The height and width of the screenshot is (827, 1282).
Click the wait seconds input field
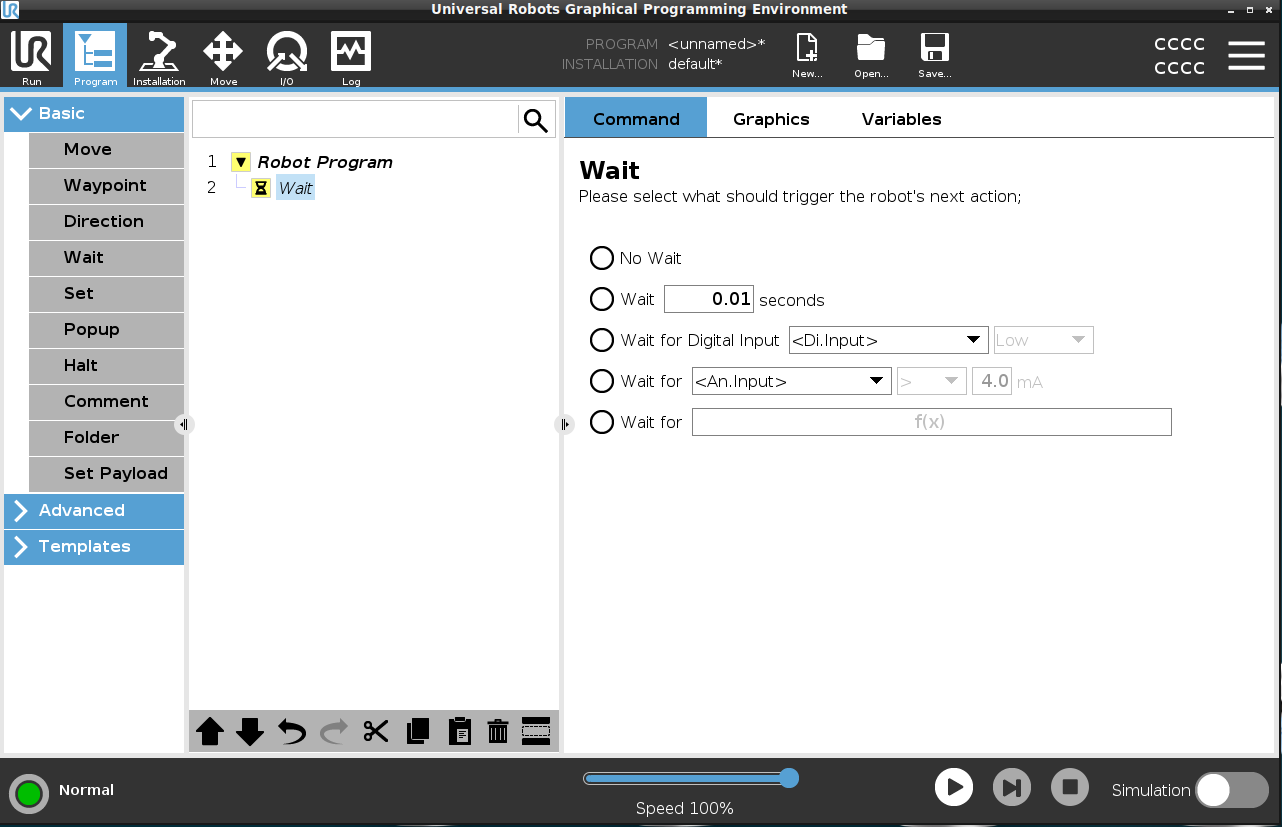click(708, 300)
